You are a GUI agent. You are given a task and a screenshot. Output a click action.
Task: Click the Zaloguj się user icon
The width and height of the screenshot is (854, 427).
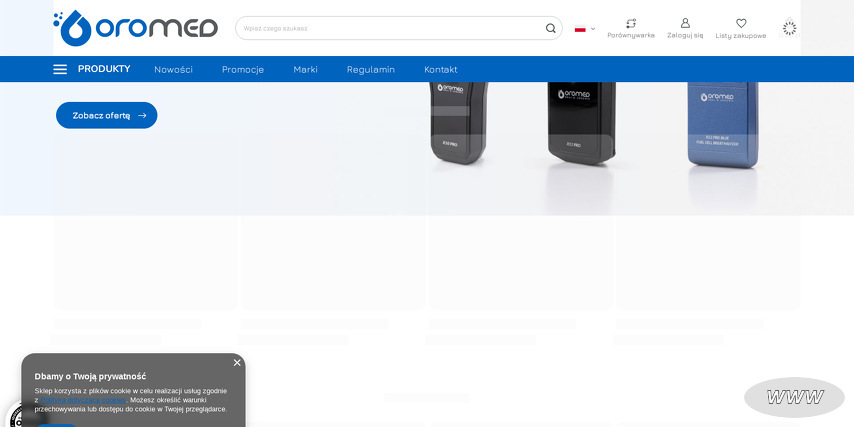(x=685, y=23)
